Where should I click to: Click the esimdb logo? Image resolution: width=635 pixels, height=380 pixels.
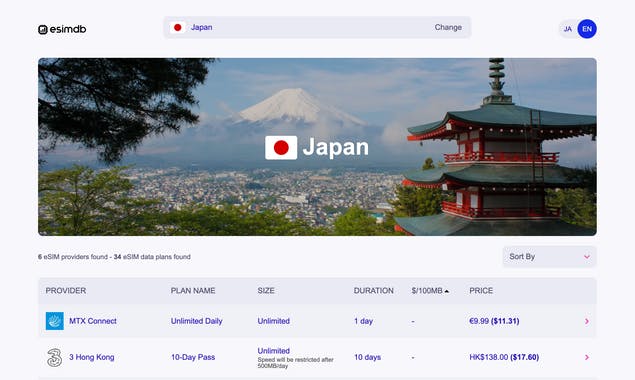pyautogui.click(x=62, y=29)
